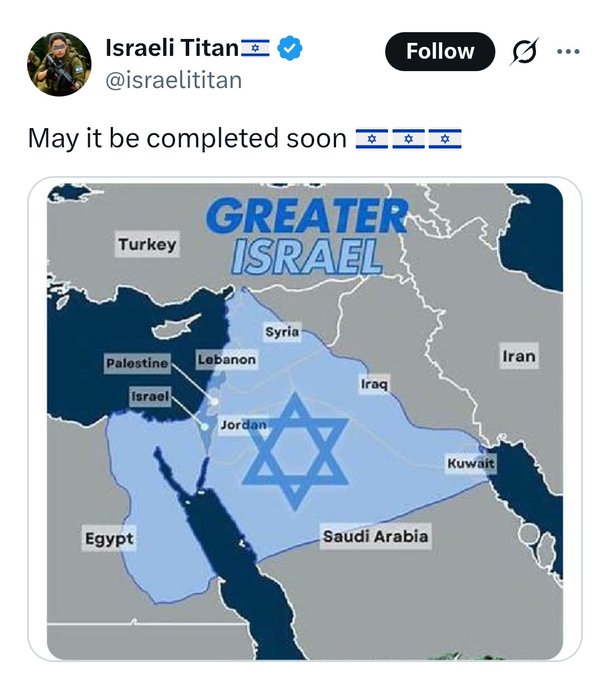Click the Palestine callout label
The width and height of the screenshot is (610, 679).
[137, 363]
